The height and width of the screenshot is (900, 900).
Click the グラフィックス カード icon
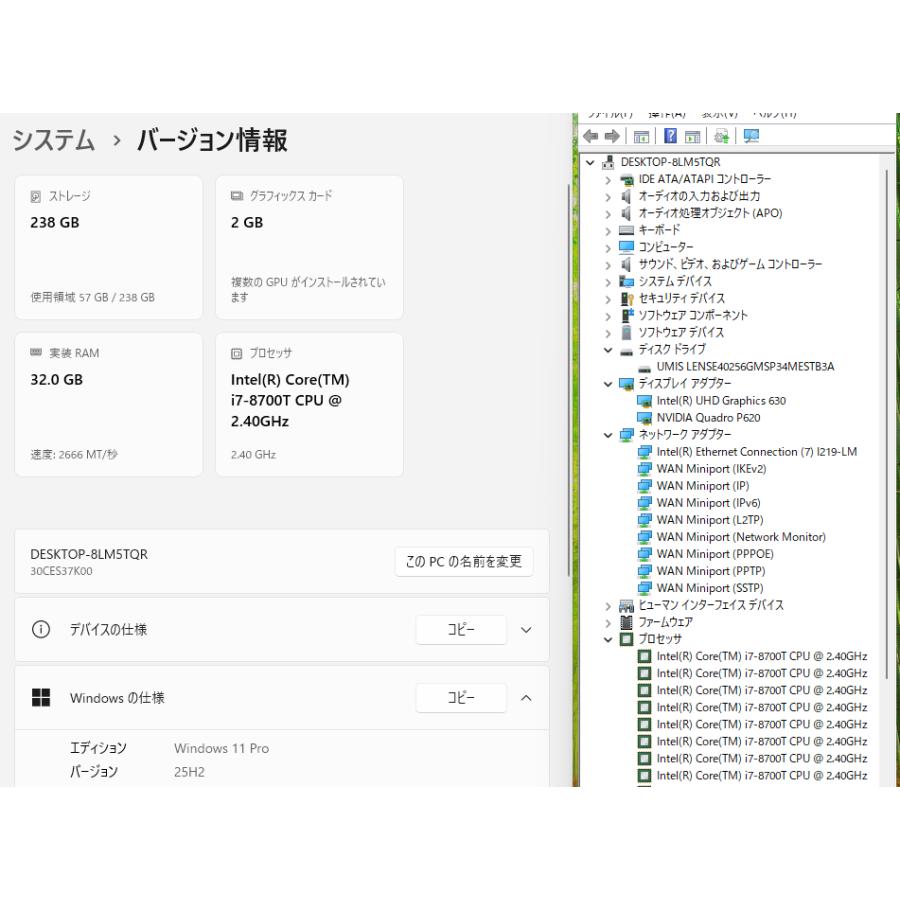click(x=236, y=196)
